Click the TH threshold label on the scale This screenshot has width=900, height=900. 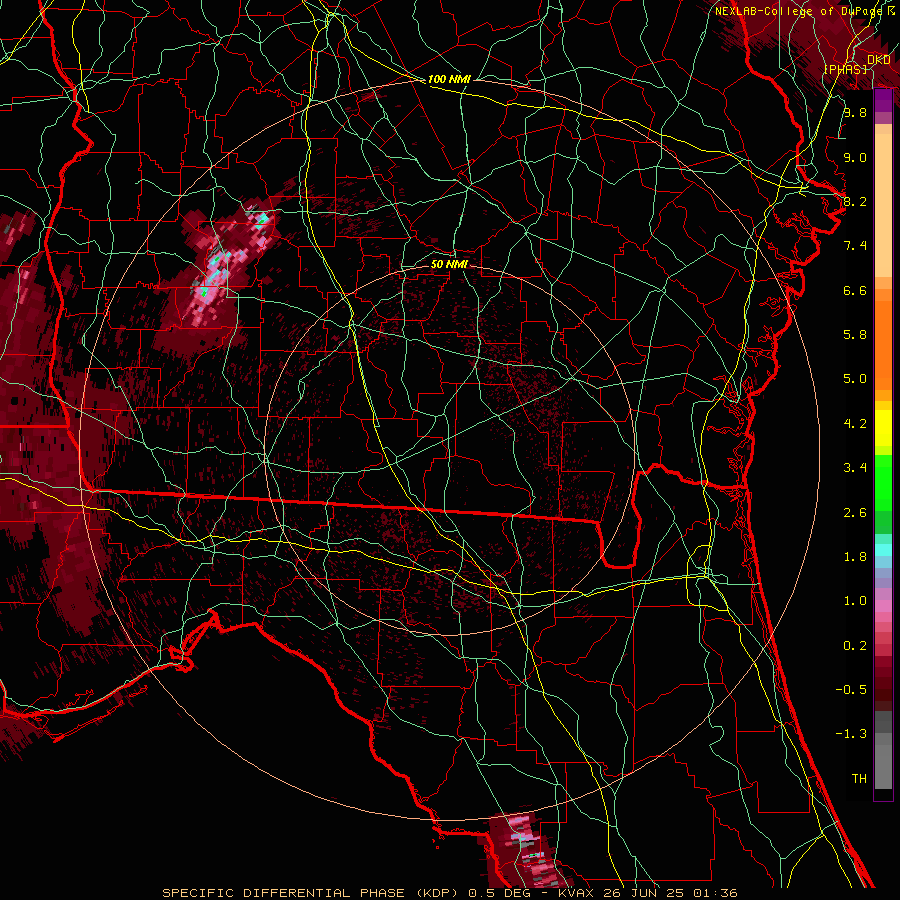[x=859, y=779]
